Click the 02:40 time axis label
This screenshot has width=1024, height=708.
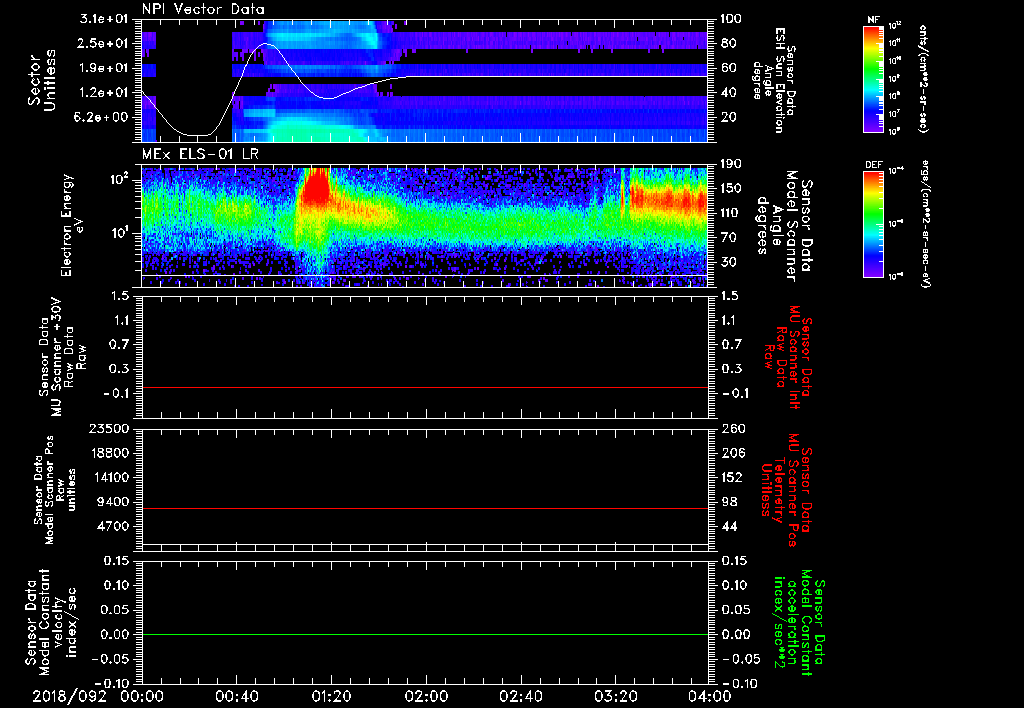(520, 696)
